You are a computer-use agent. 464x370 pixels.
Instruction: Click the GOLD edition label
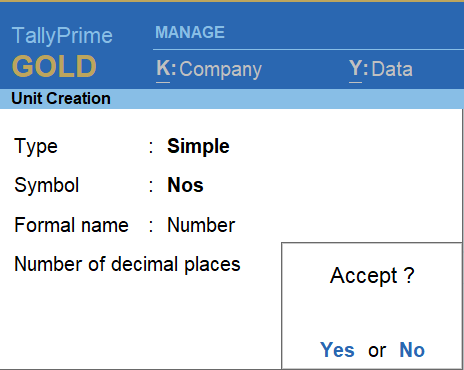[54, 66]
